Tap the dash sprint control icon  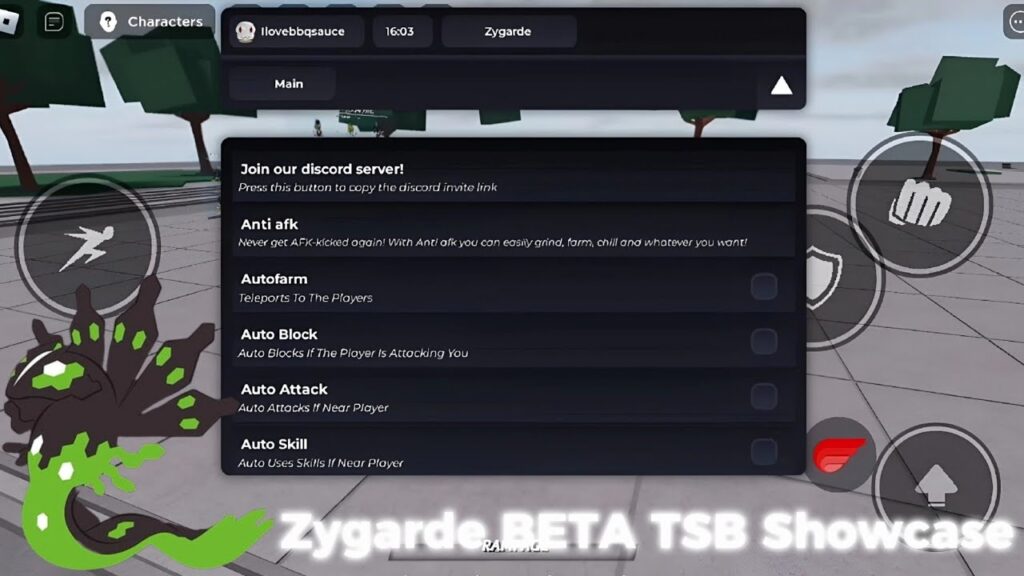(x=87, y=247)
